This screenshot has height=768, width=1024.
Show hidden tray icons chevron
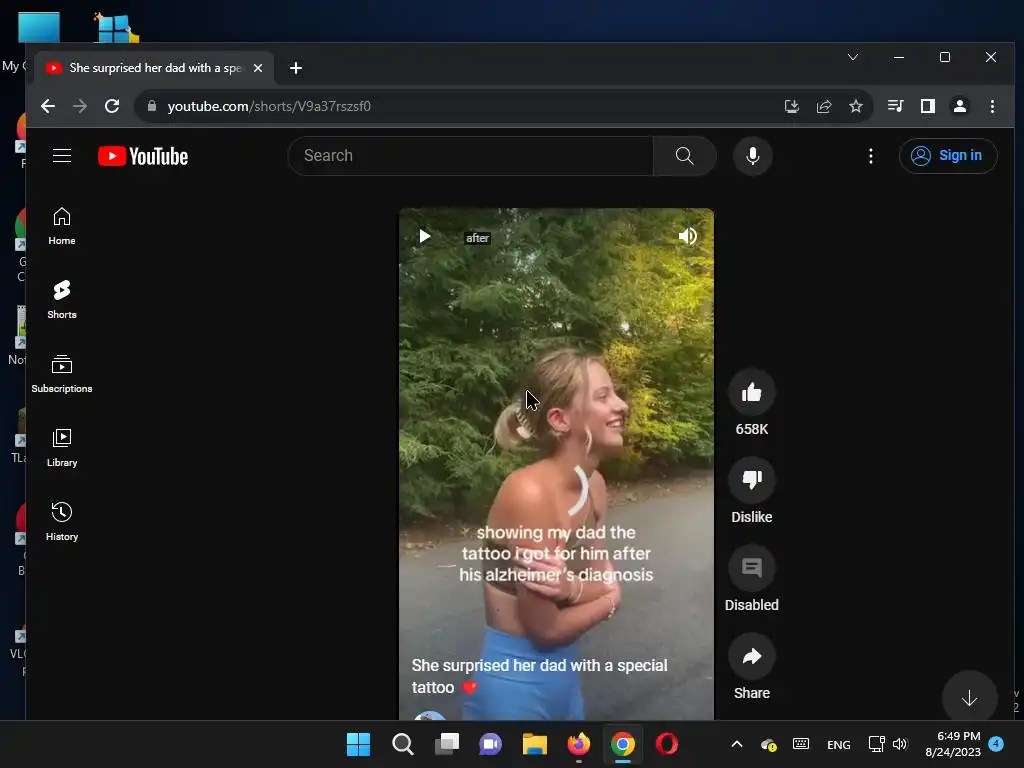tap(737, 744)
